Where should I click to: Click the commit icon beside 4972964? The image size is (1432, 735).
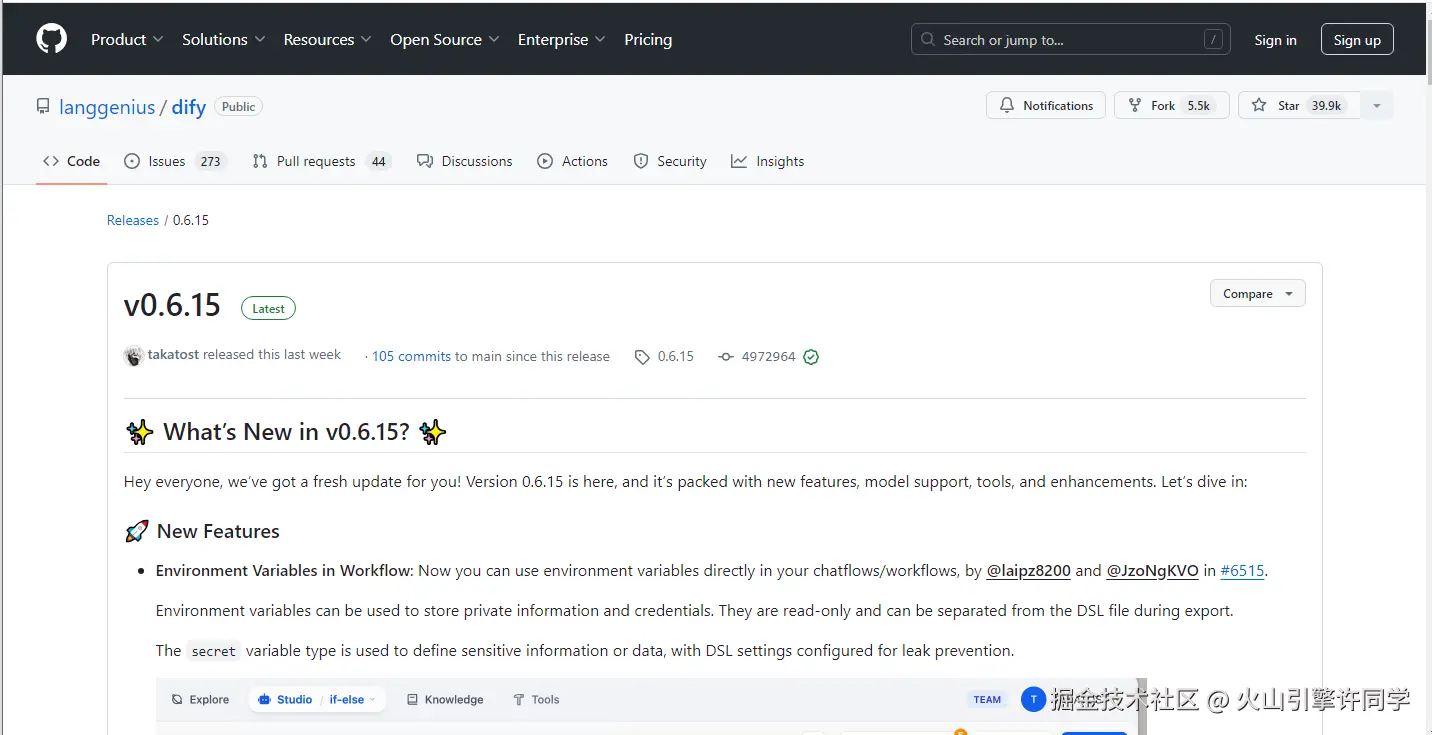point(726,357)
